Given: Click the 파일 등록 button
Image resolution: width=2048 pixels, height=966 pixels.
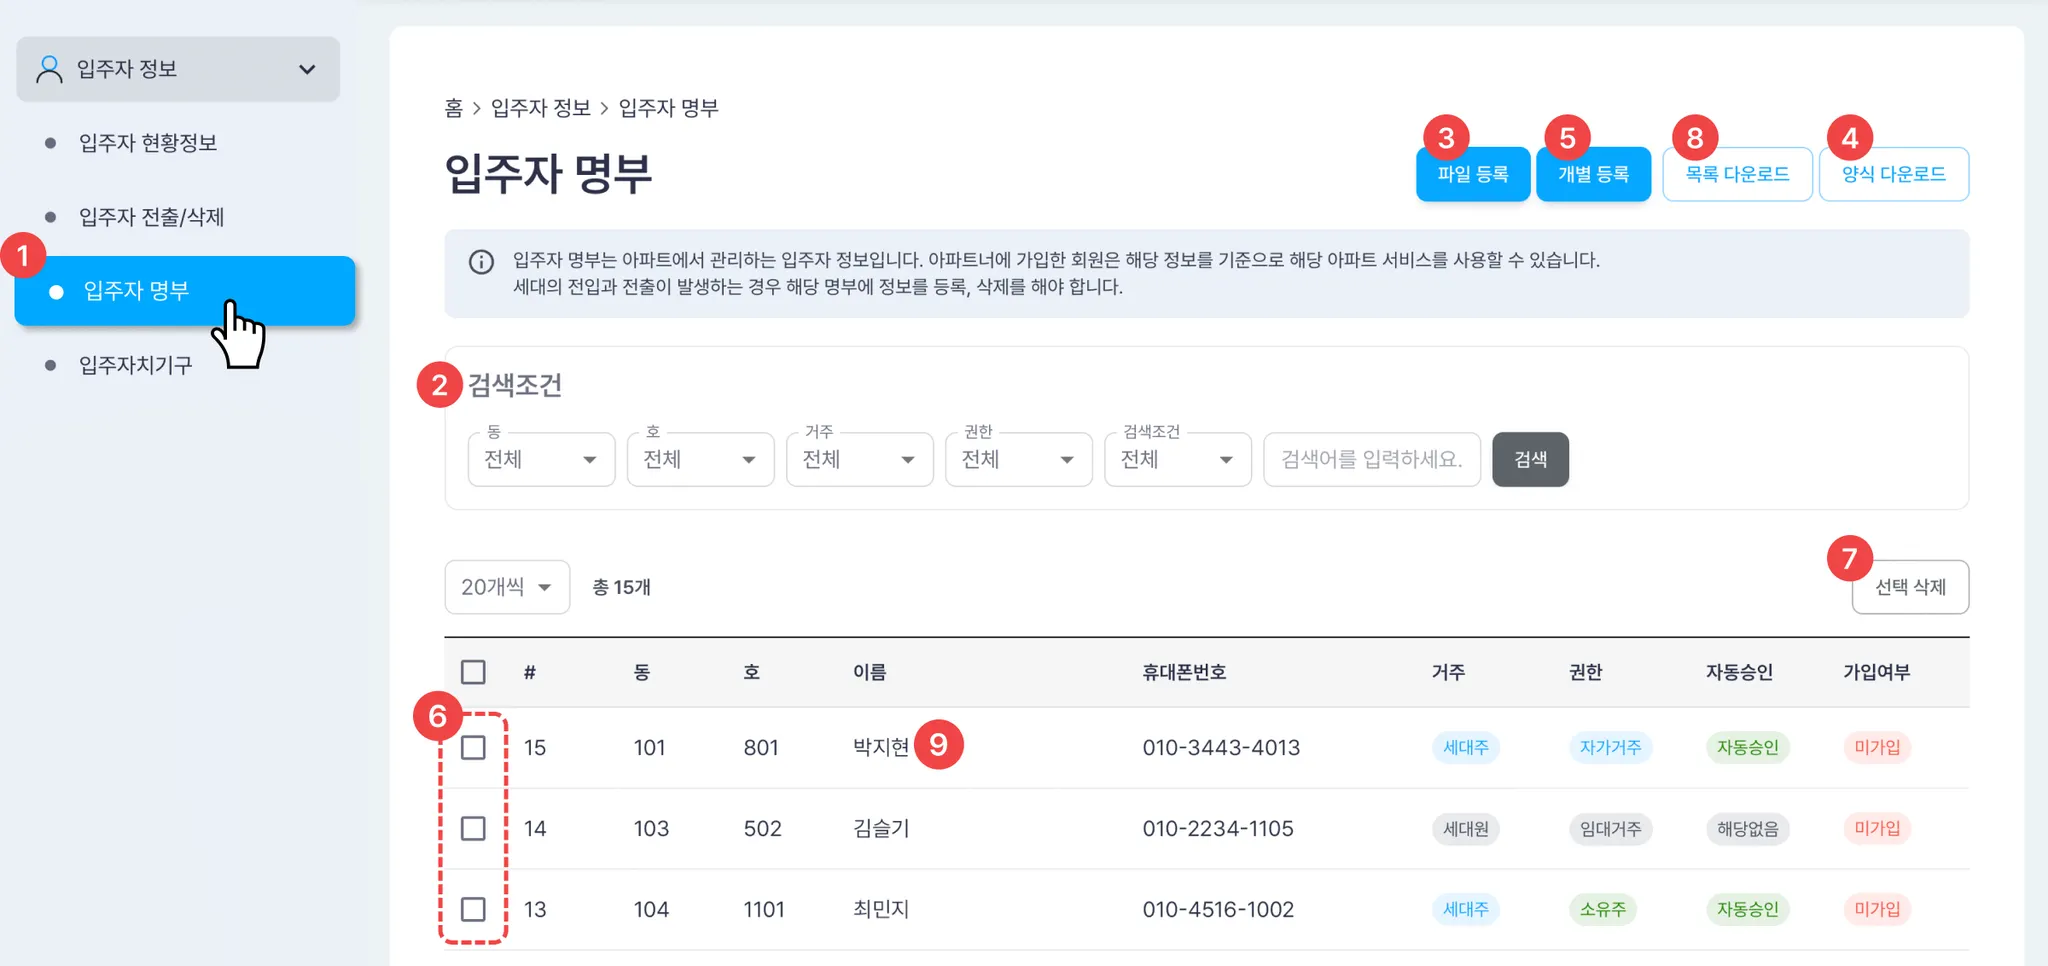Looking at the screenshot, I should coord(1472,175).
